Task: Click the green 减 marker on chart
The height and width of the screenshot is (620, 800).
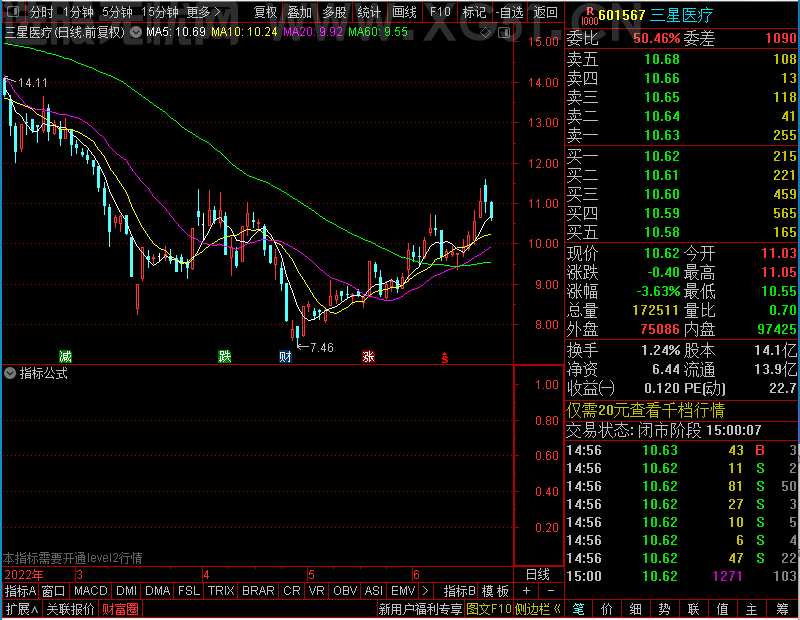Action: click(x=65, y=356)
